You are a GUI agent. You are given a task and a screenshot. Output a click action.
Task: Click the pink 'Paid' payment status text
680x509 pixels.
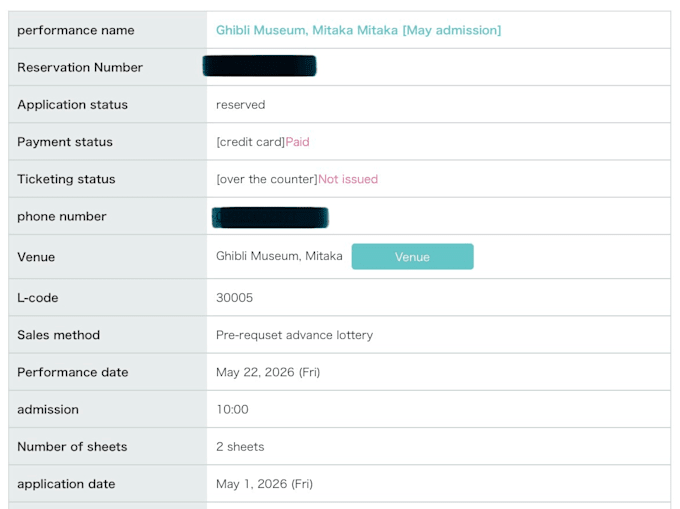coord(298,142)
